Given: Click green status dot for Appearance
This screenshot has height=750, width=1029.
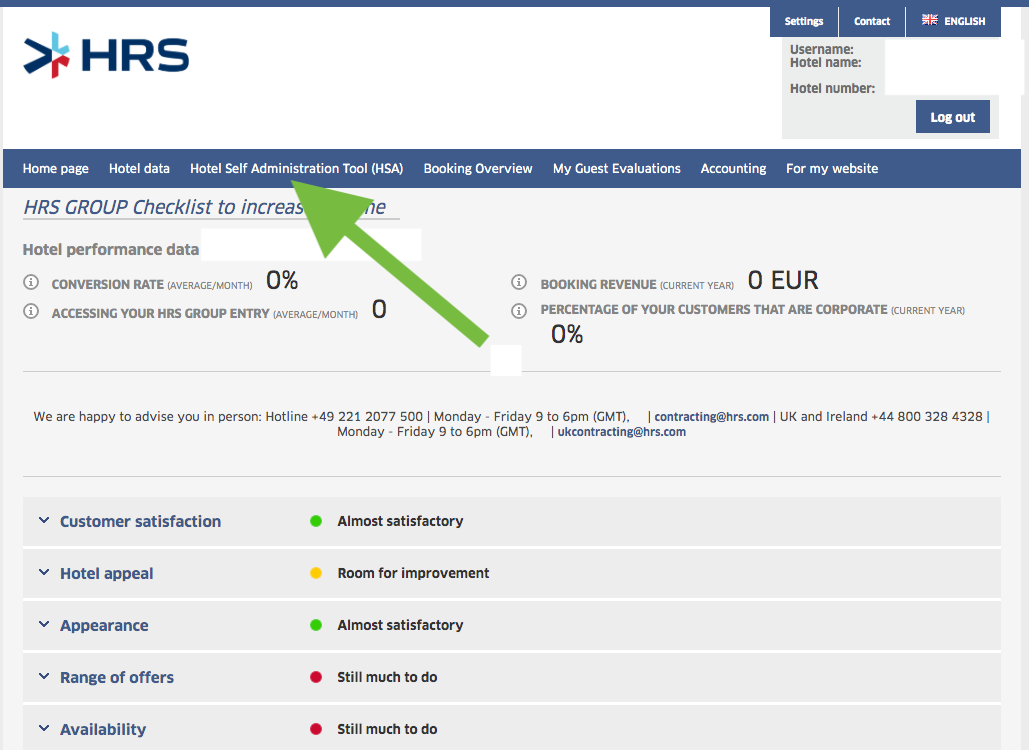Looking at the screenshot, I should (x=316, y=625).
